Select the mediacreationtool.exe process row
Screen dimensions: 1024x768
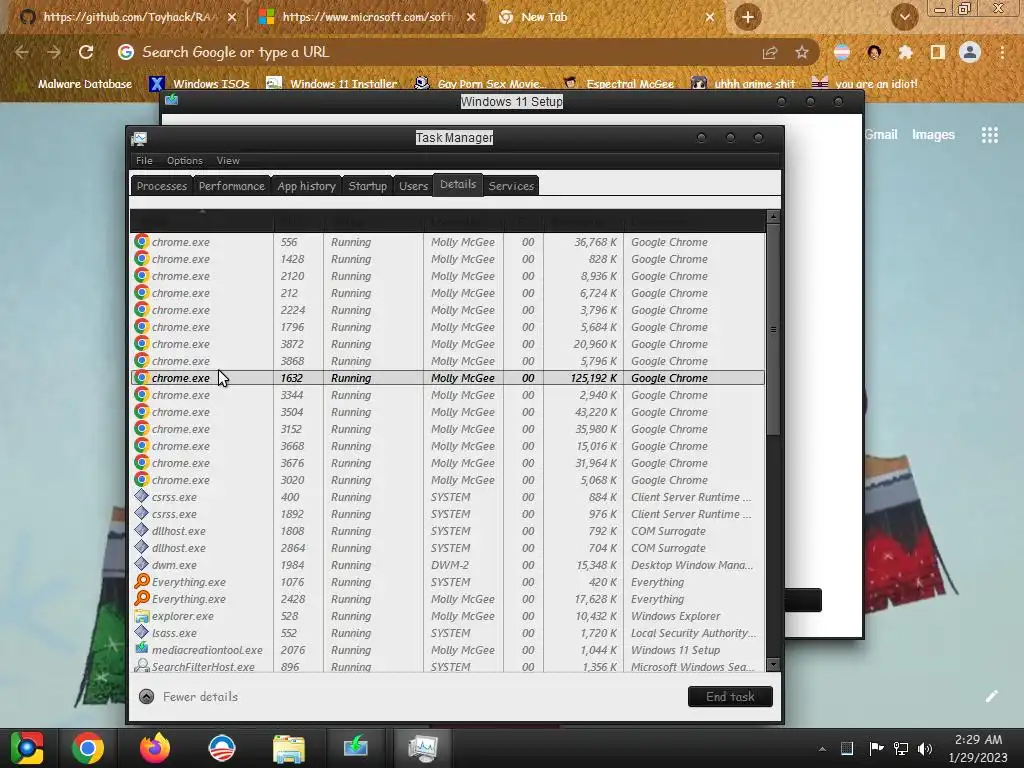click(448, 650)
